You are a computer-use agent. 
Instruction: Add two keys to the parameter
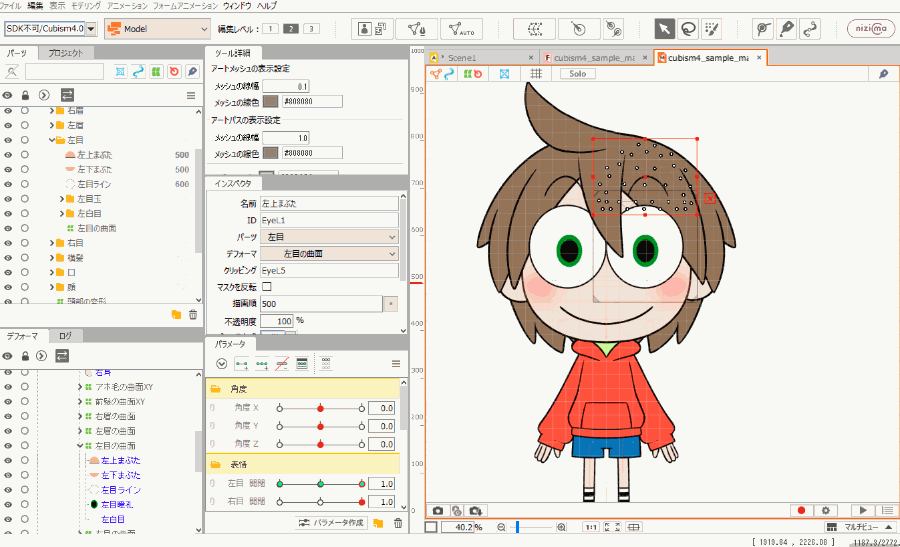242,364
